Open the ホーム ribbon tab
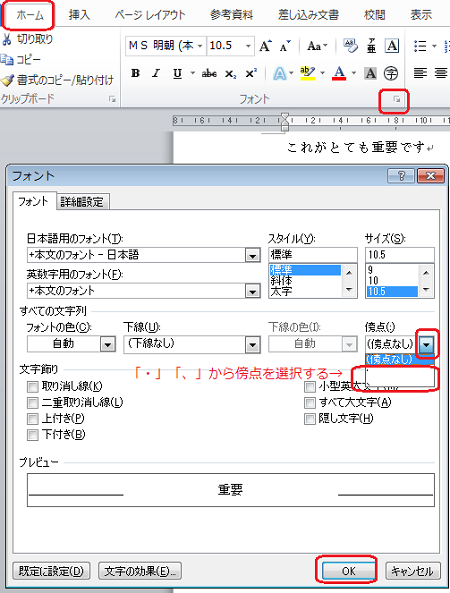 29,15
